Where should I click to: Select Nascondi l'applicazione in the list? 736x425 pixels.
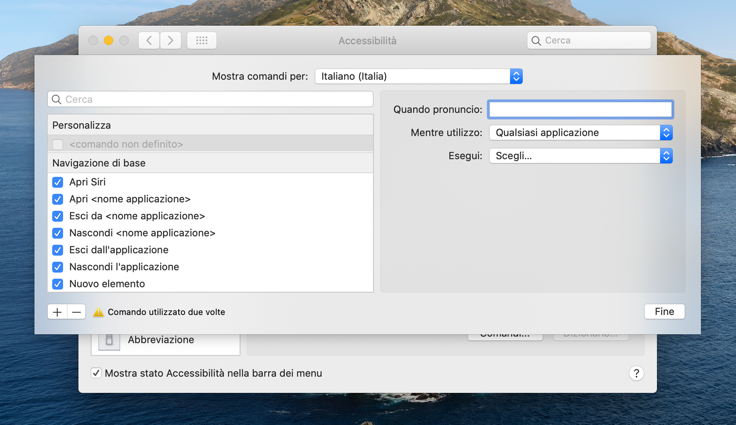pyautogui.click(x=210, y=267)
